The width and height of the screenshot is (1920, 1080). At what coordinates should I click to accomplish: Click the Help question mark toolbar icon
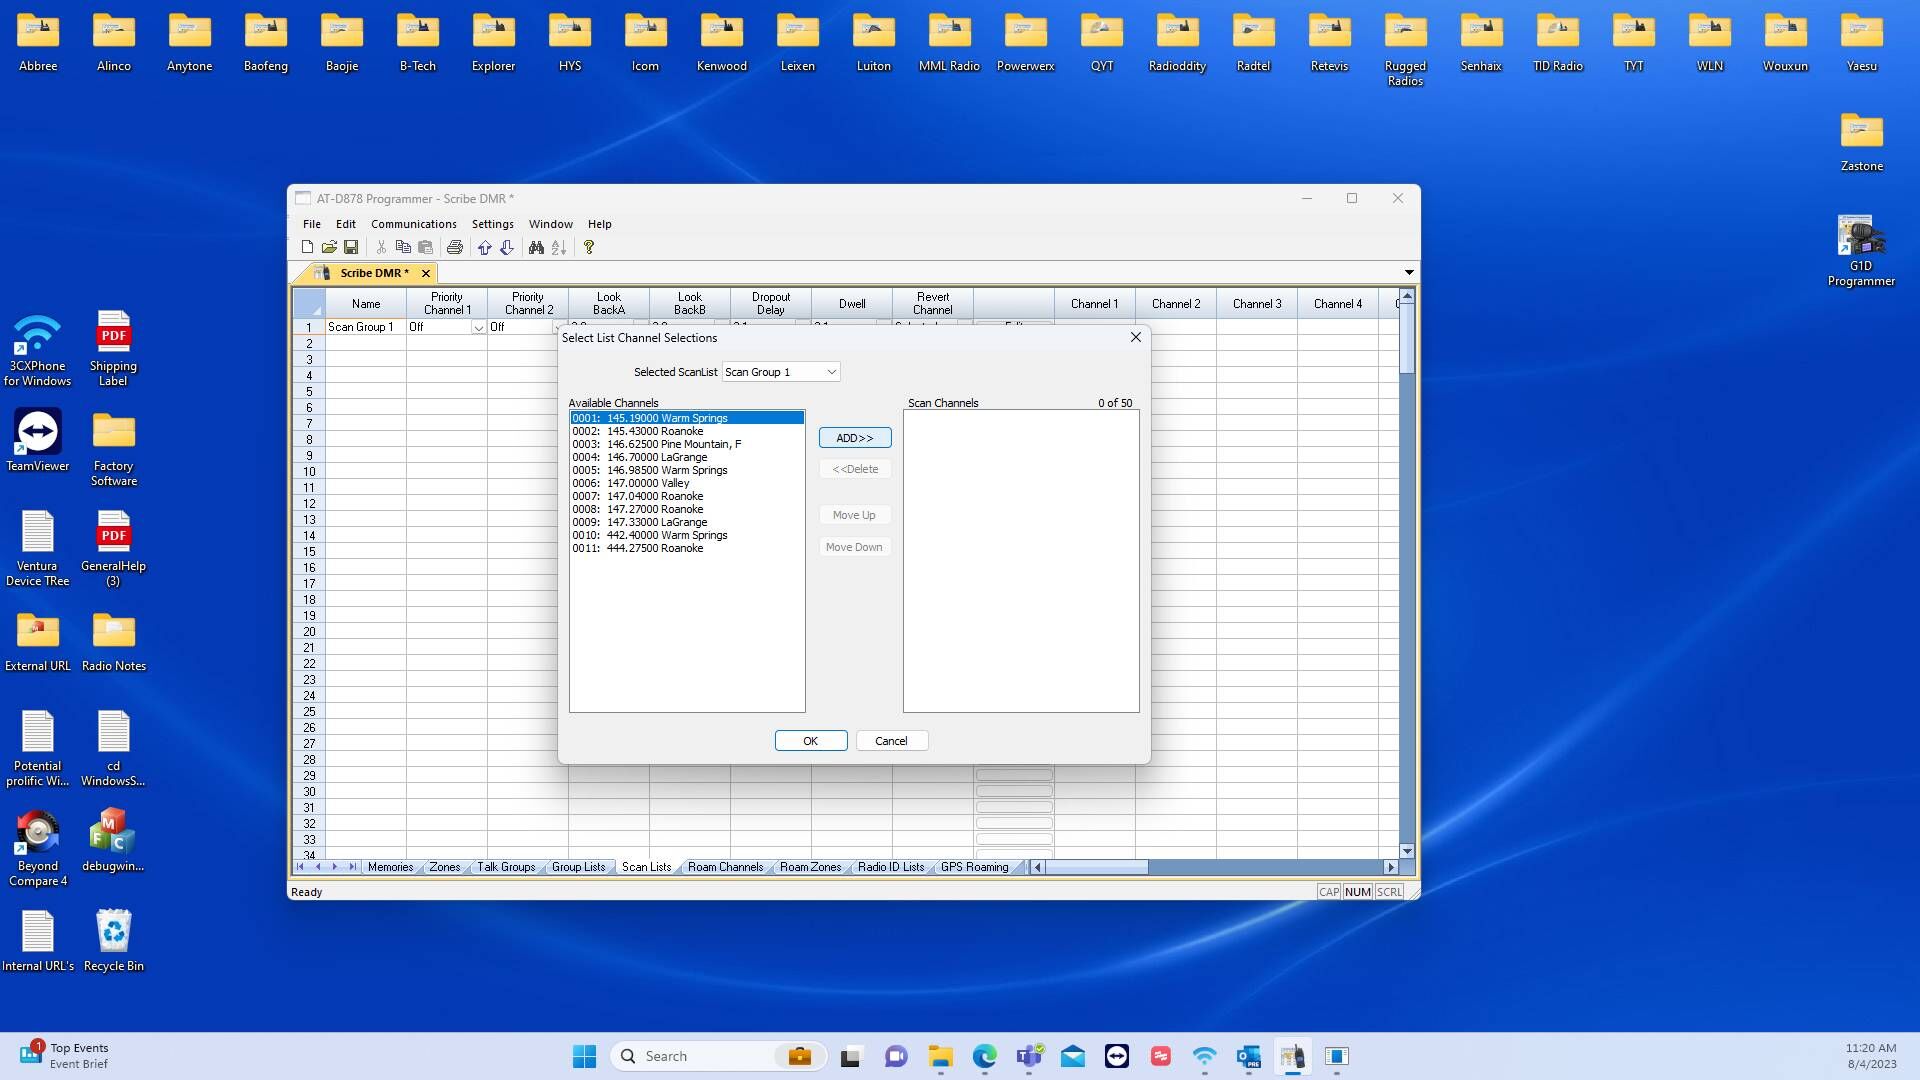tap(589, 247)
